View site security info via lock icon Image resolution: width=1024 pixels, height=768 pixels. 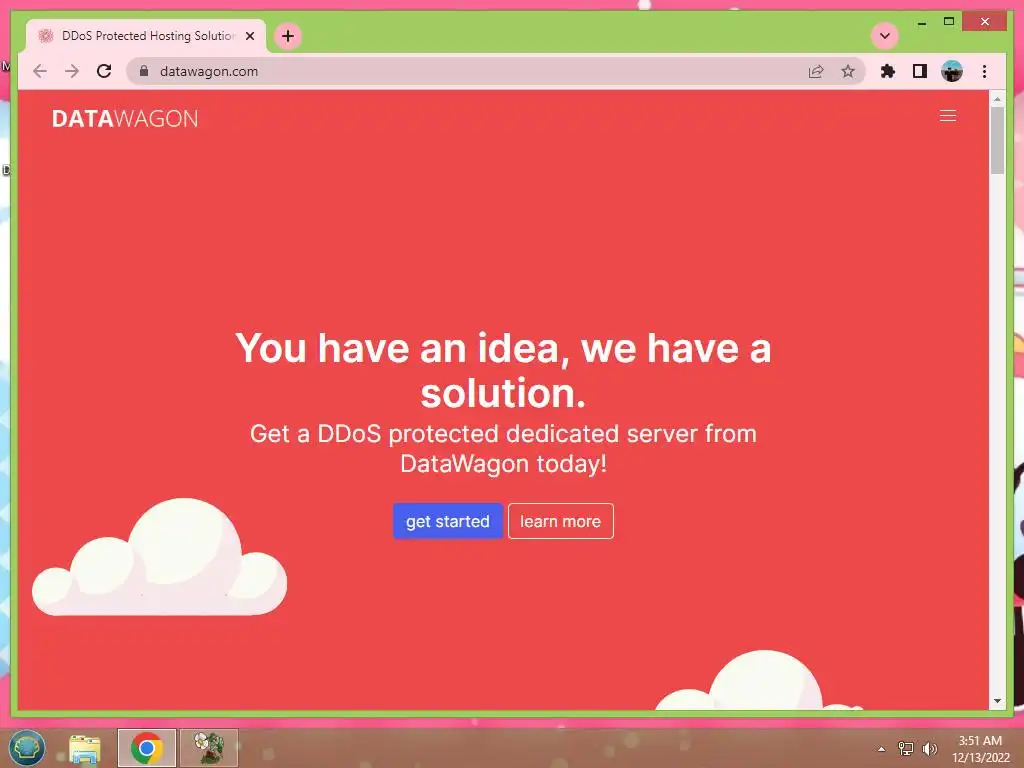[x=144, y=71]
